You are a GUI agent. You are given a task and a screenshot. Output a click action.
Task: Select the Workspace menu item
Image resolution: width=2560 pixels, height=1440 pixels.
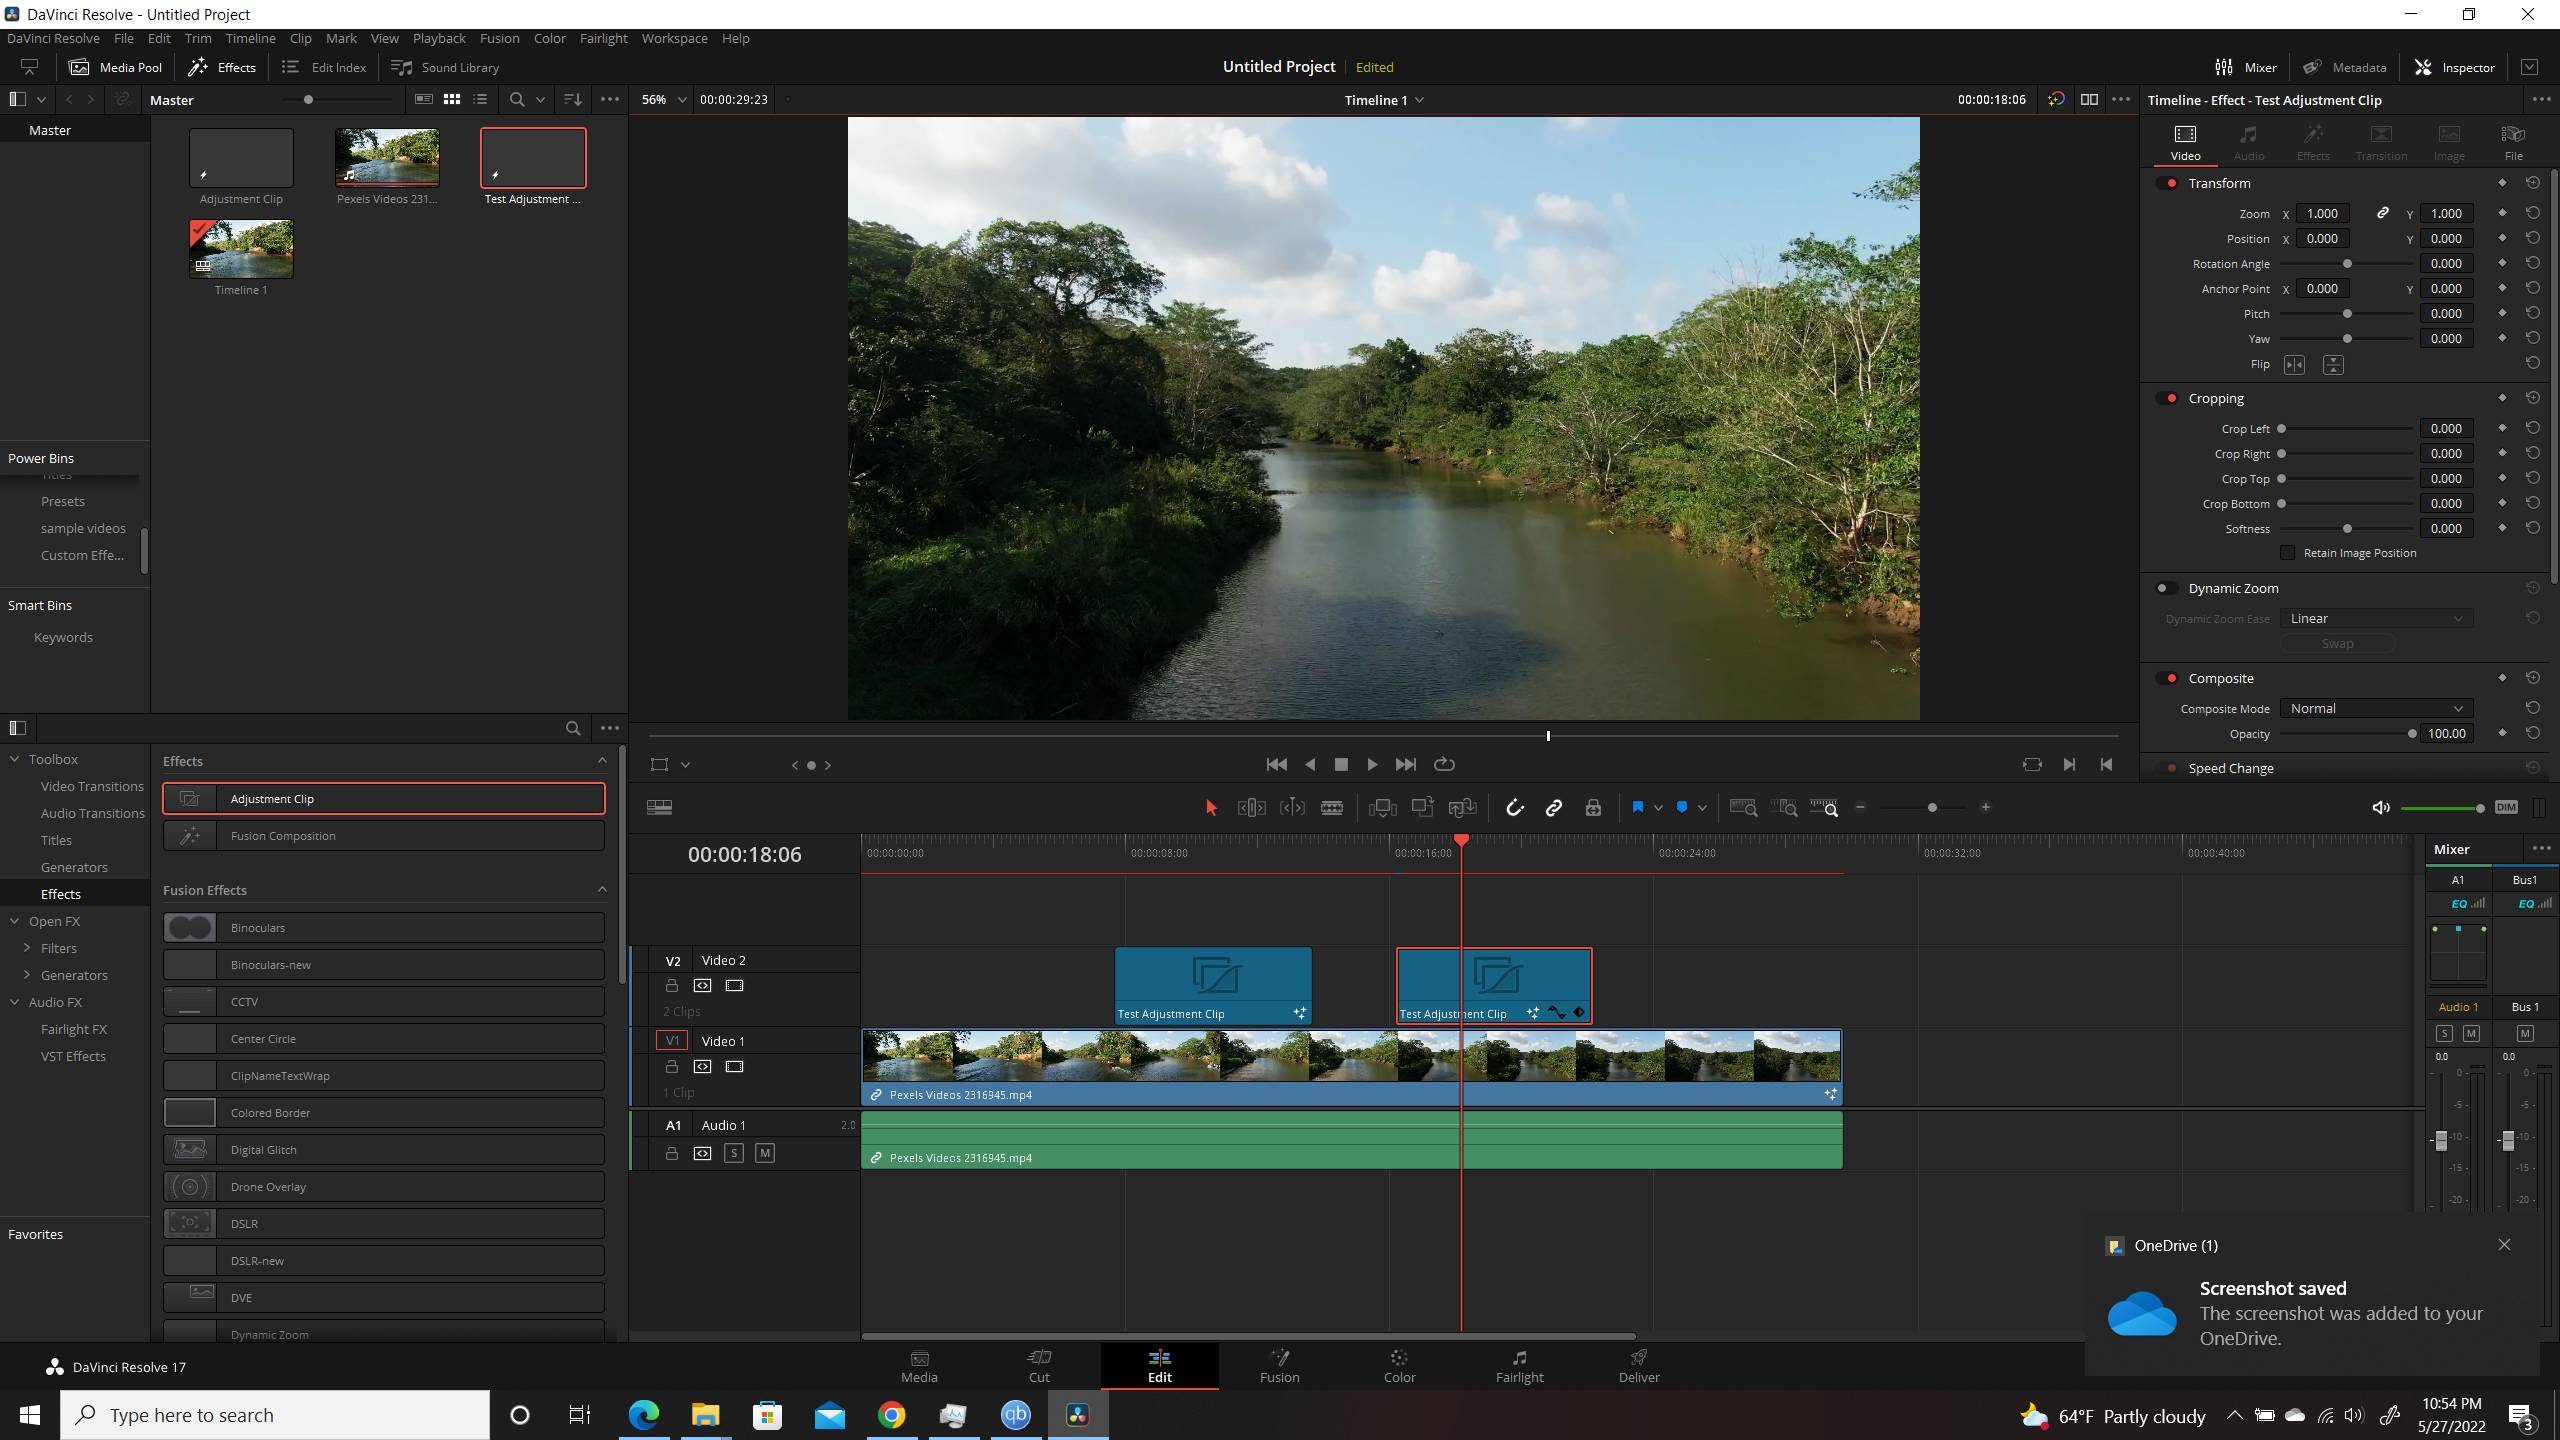click(675, 39)
